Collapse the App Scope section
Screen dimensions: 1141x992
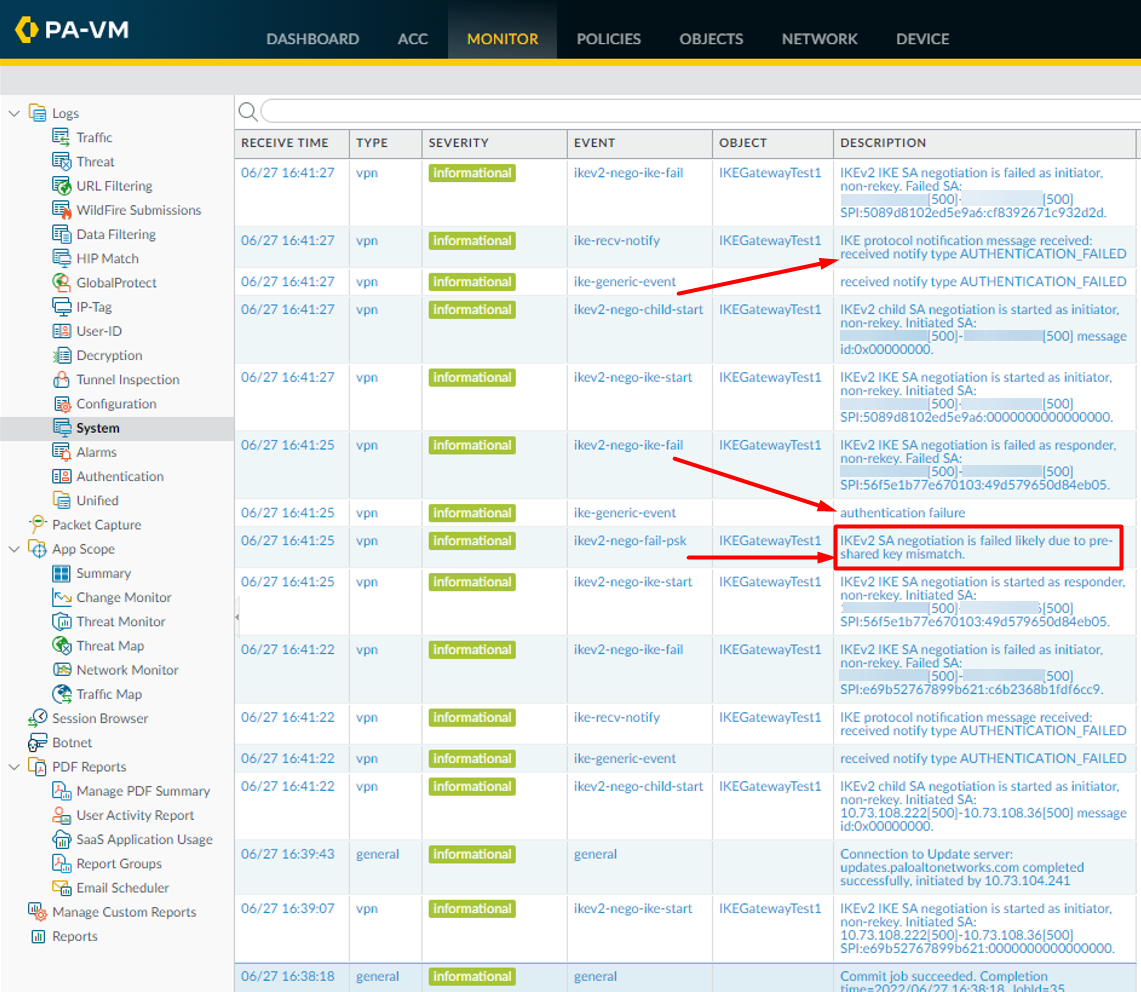14,548
